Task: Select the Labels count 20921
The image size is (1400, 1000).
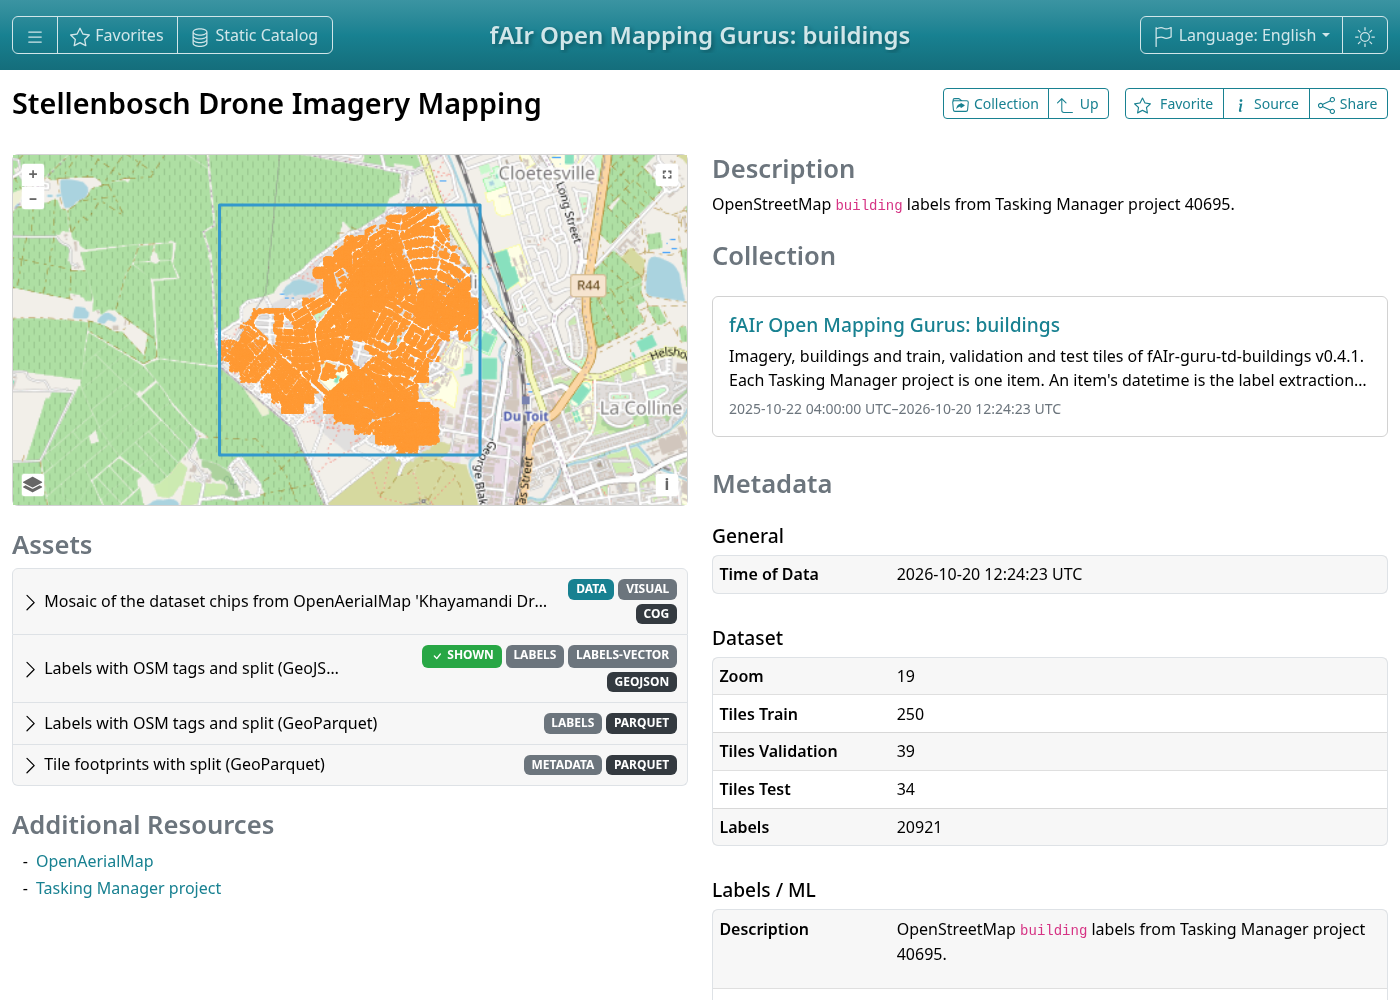Action: pos(919,828)
